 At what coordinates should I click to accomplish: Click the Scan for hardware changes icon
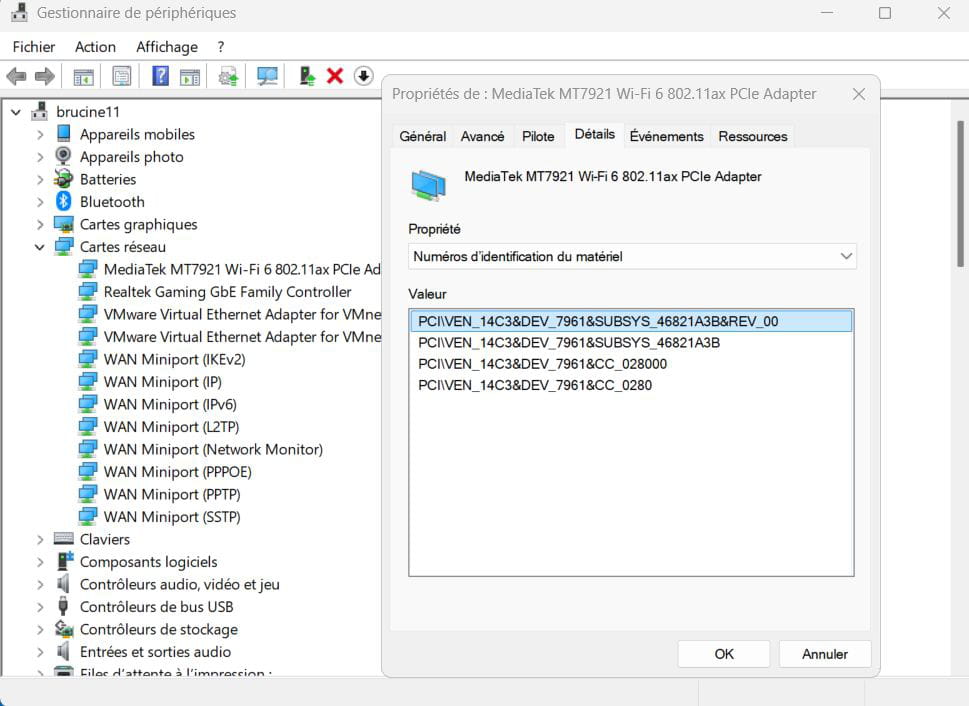coord(268,77)
